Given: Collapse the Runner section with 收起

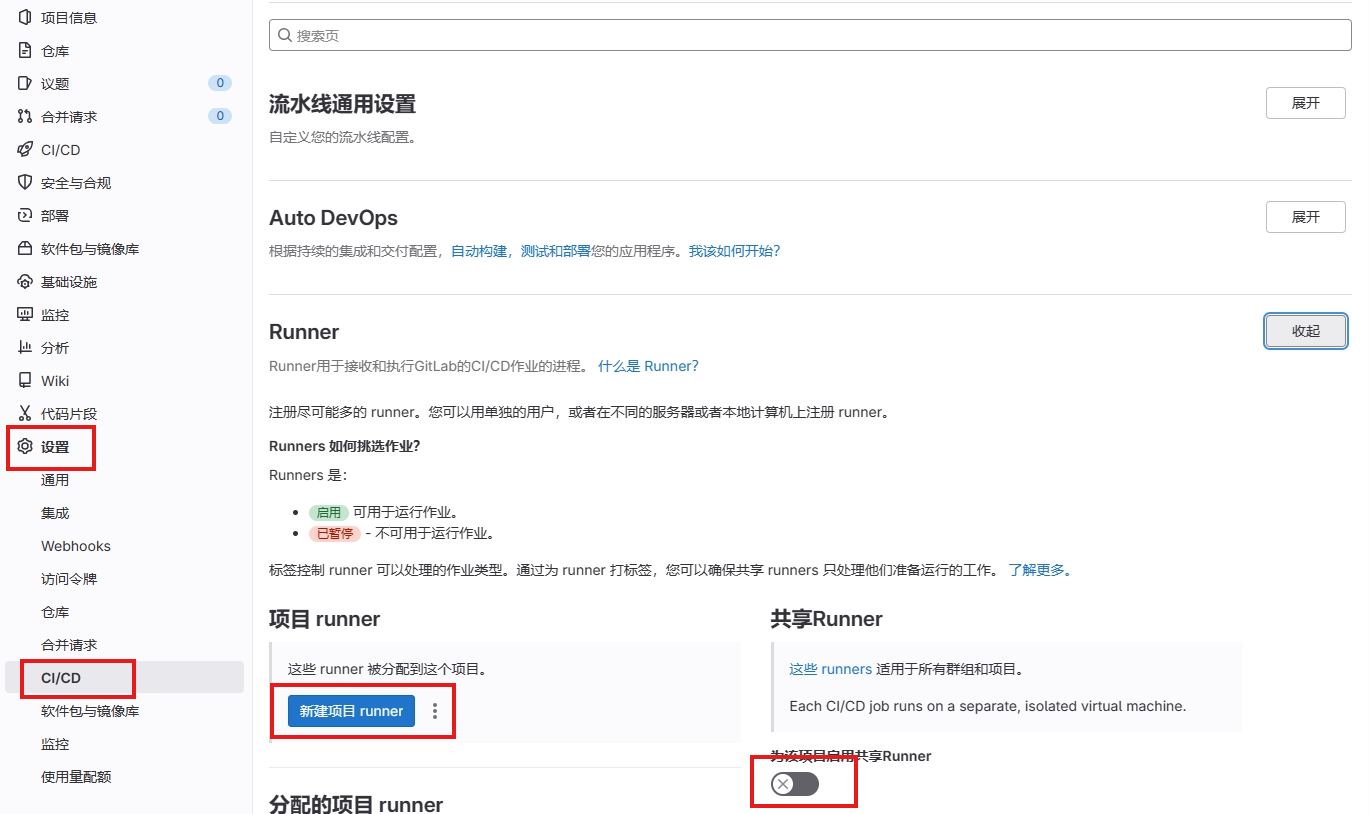Looking at the screenshot, I should (1305, 331).
